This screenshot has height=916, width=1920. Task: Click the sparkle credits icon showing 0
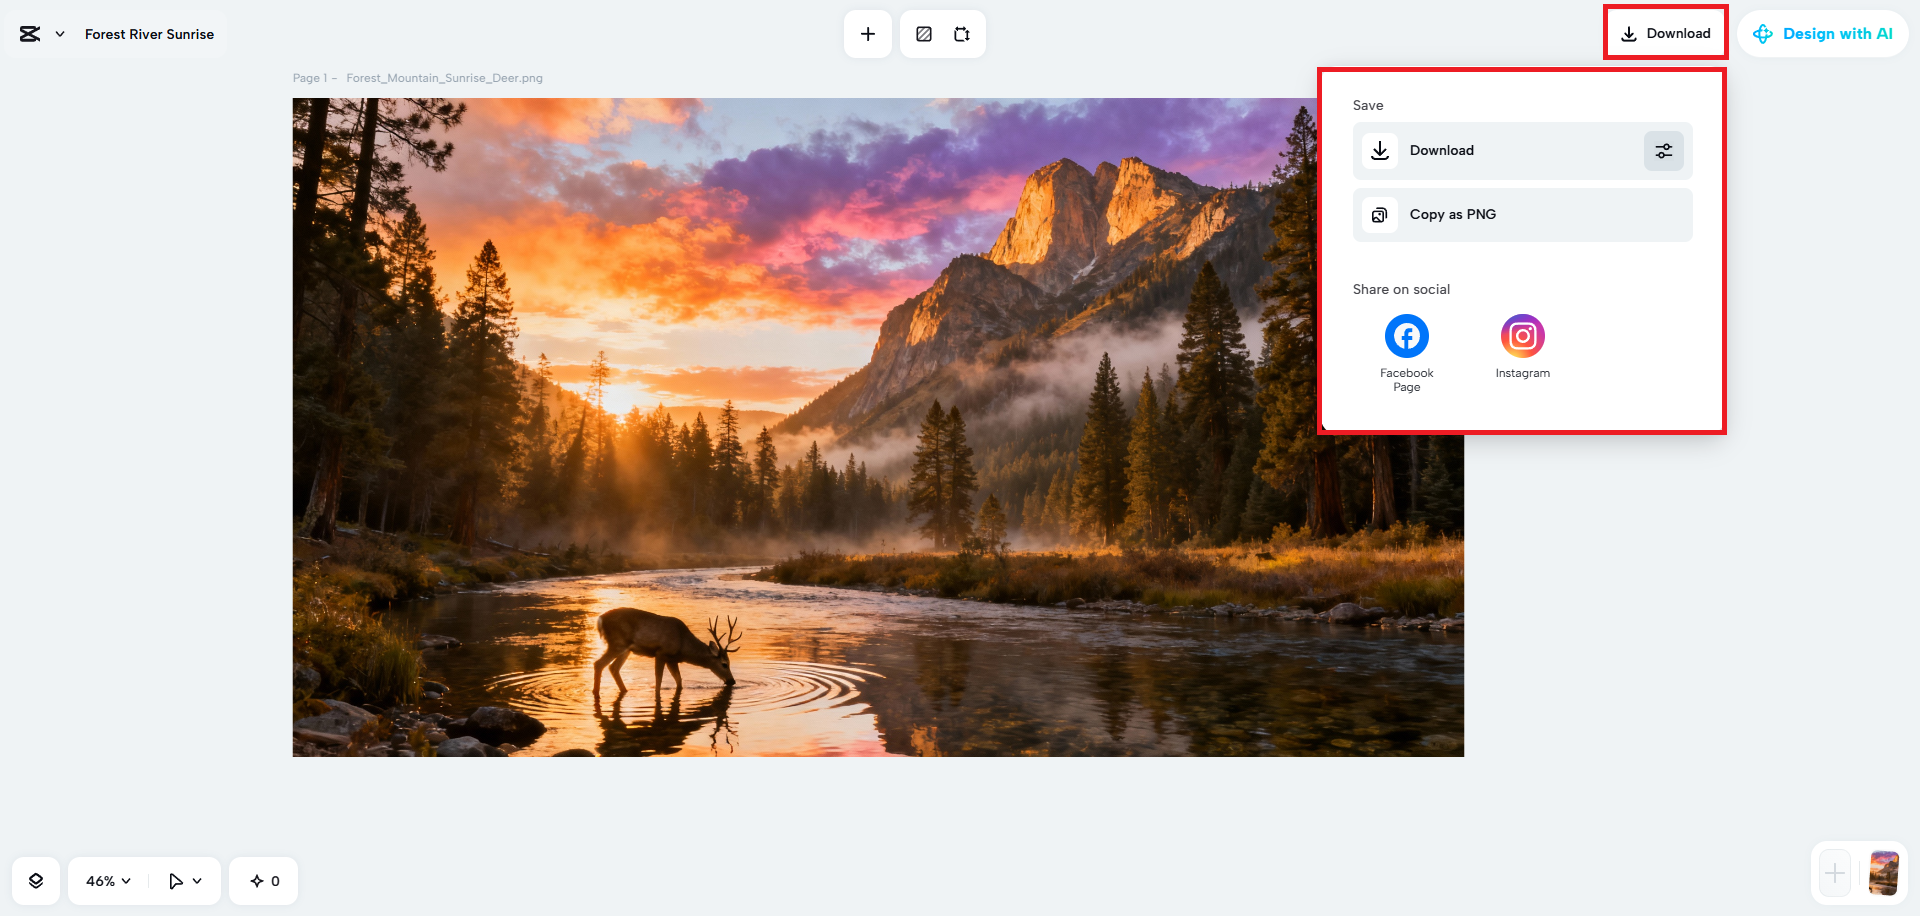263,880
